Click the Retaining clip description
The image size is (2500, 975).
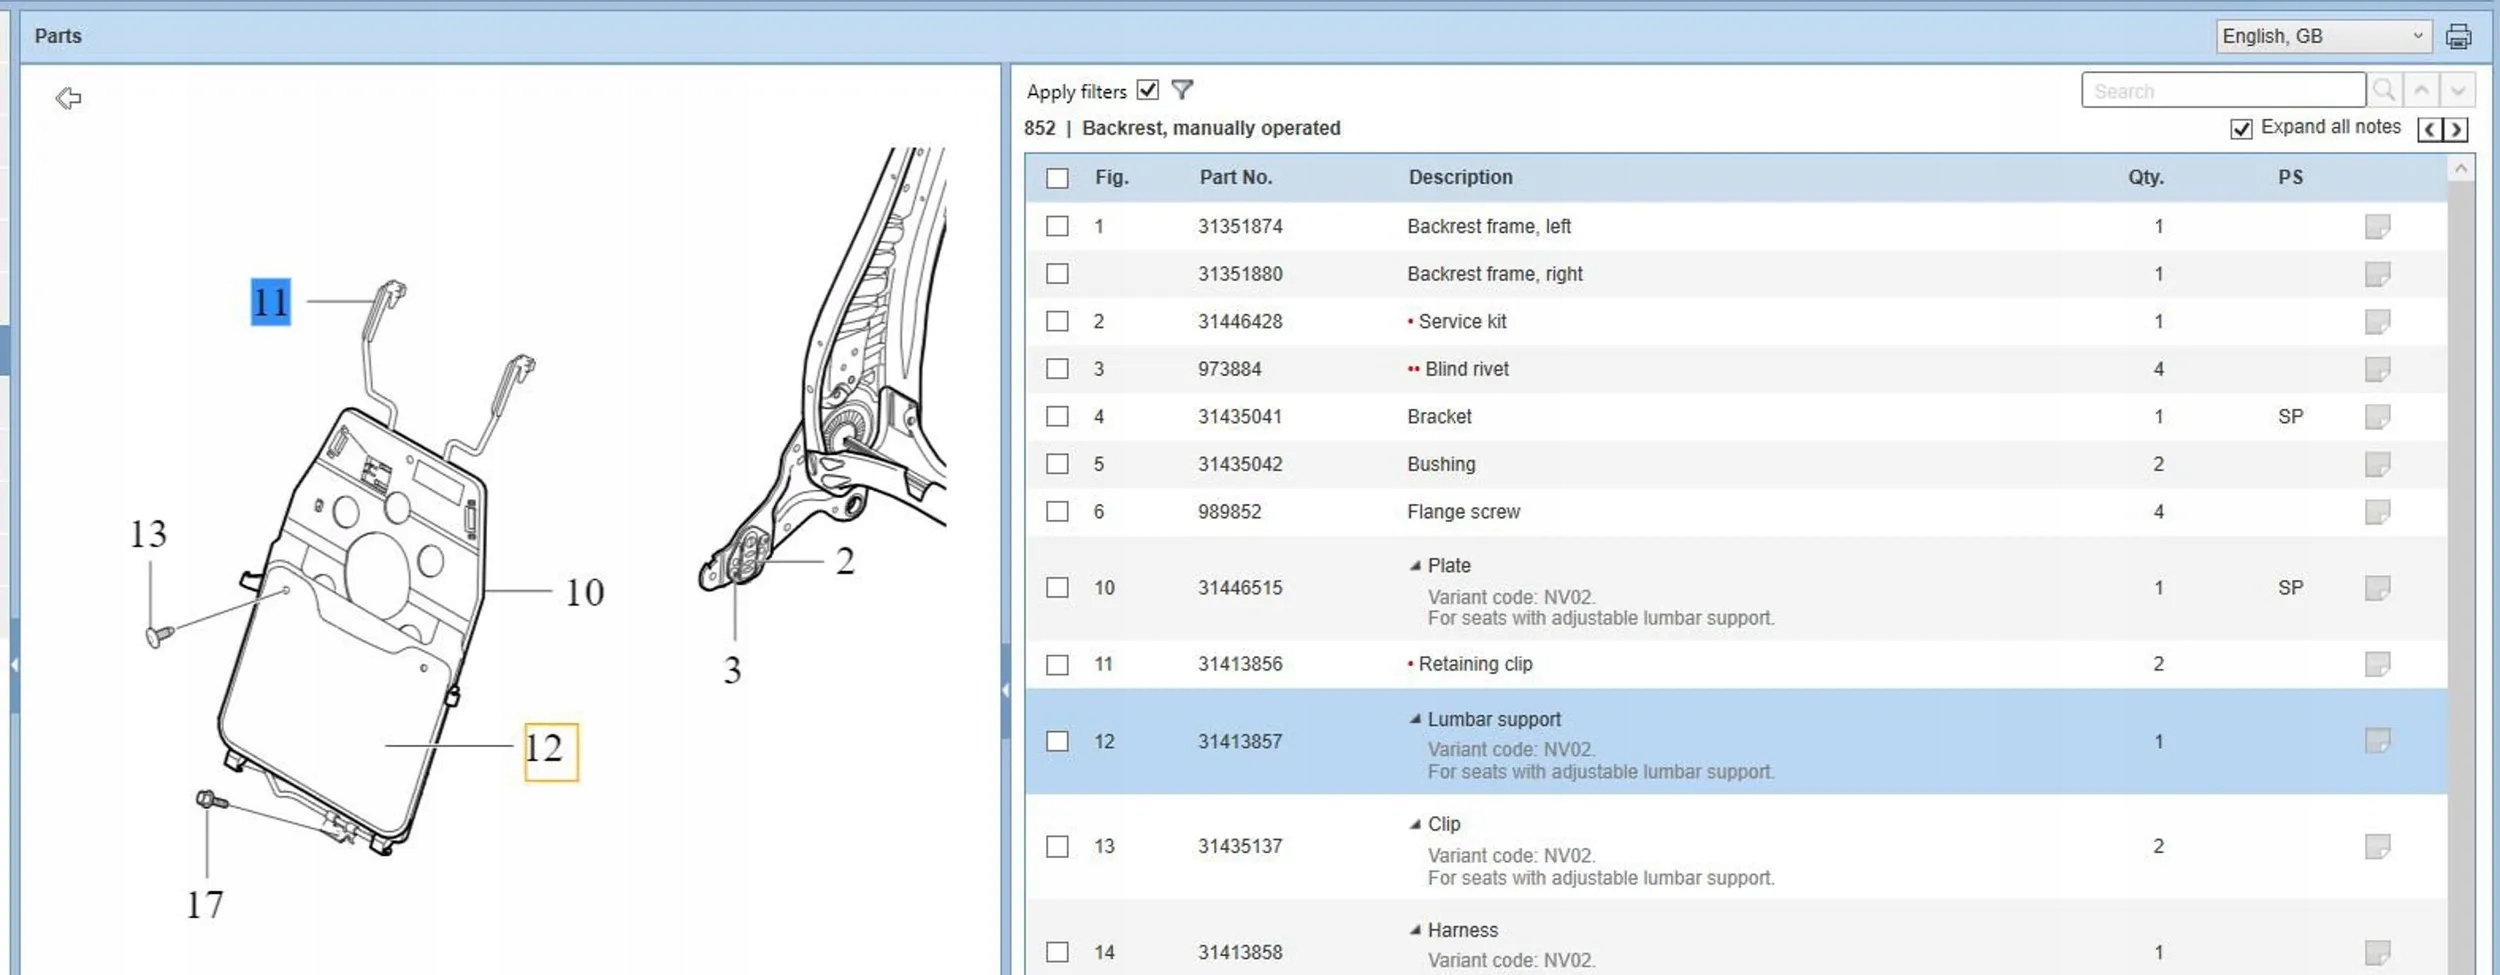coord(1475,664)
